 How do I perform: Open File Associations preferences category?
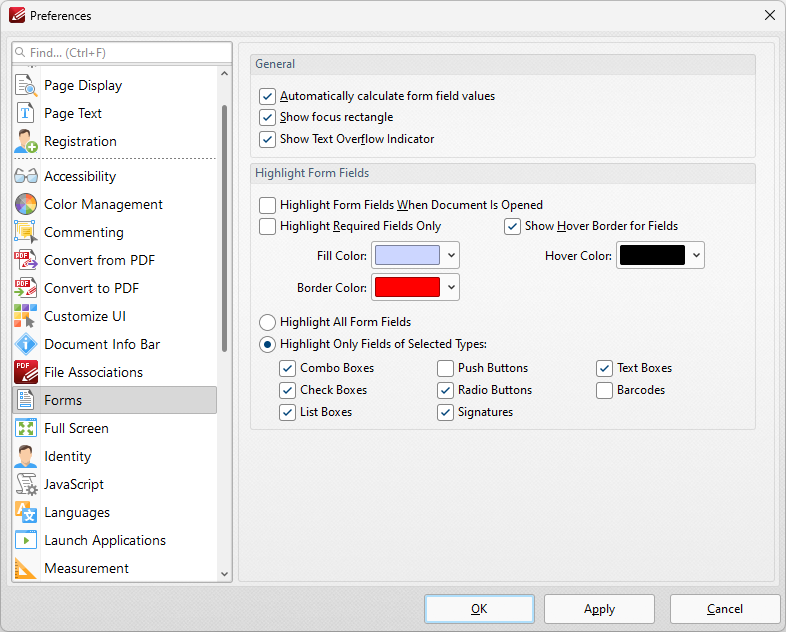point(115,372)
